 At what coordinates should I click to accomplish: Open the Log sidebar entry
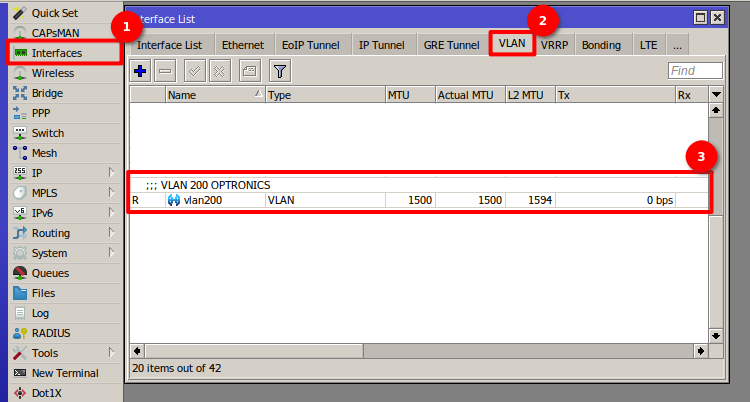pos(40,313)
